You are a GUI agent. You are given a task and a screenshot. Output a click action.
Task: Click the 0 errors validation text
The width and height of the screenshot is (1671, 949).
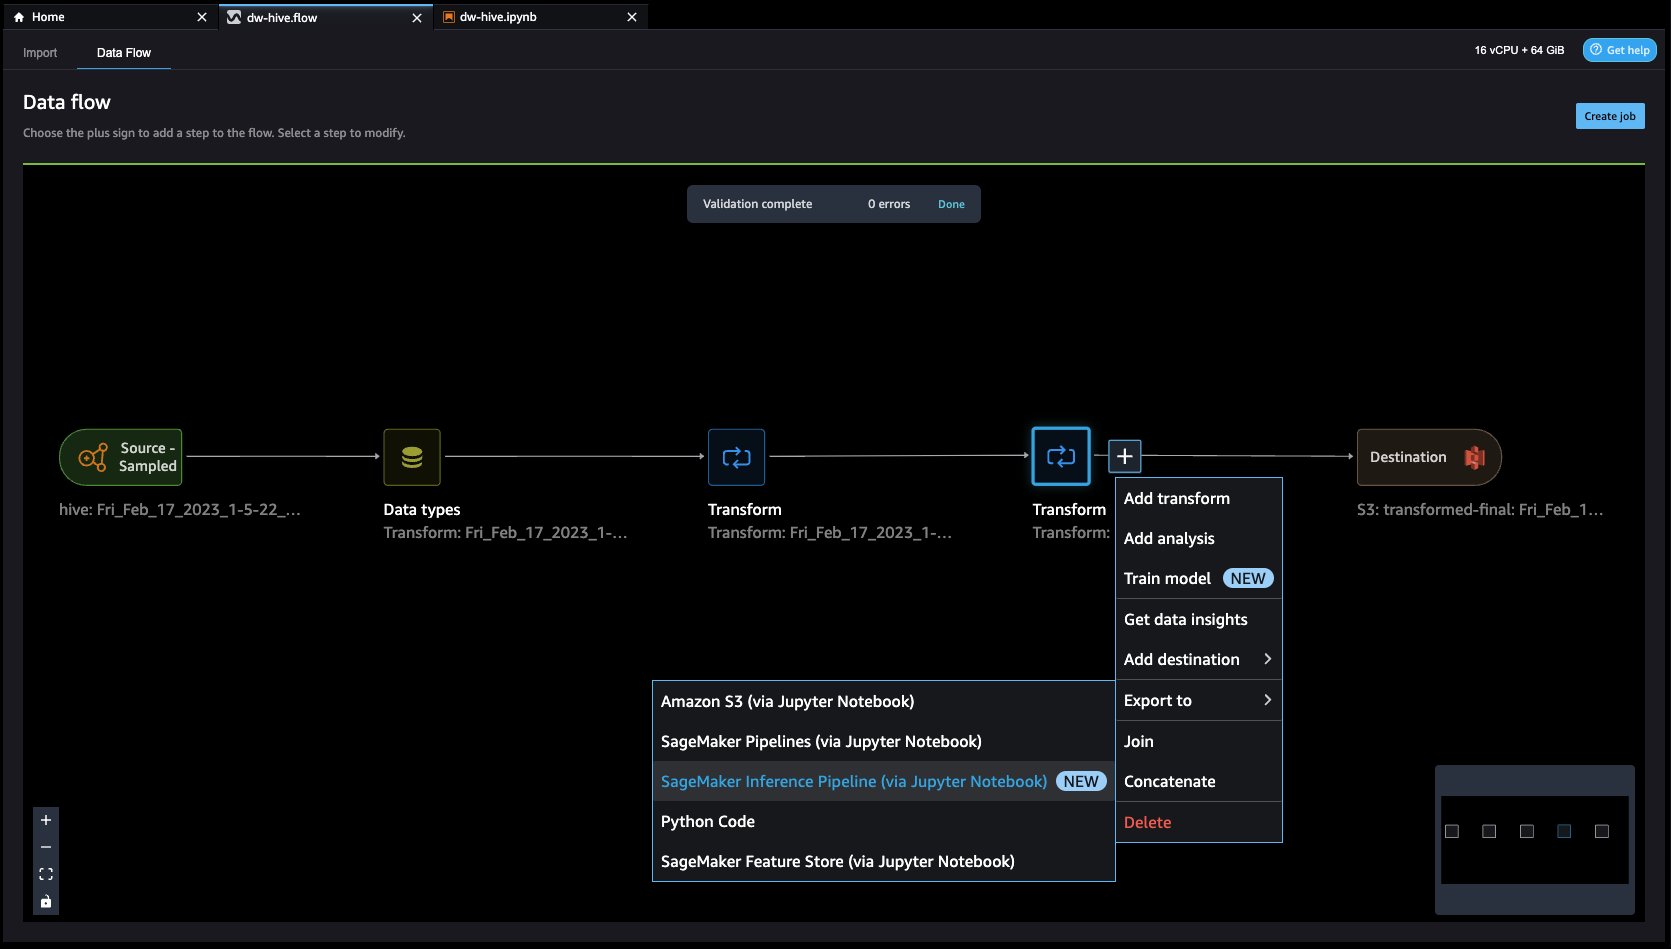pos(889,204)
